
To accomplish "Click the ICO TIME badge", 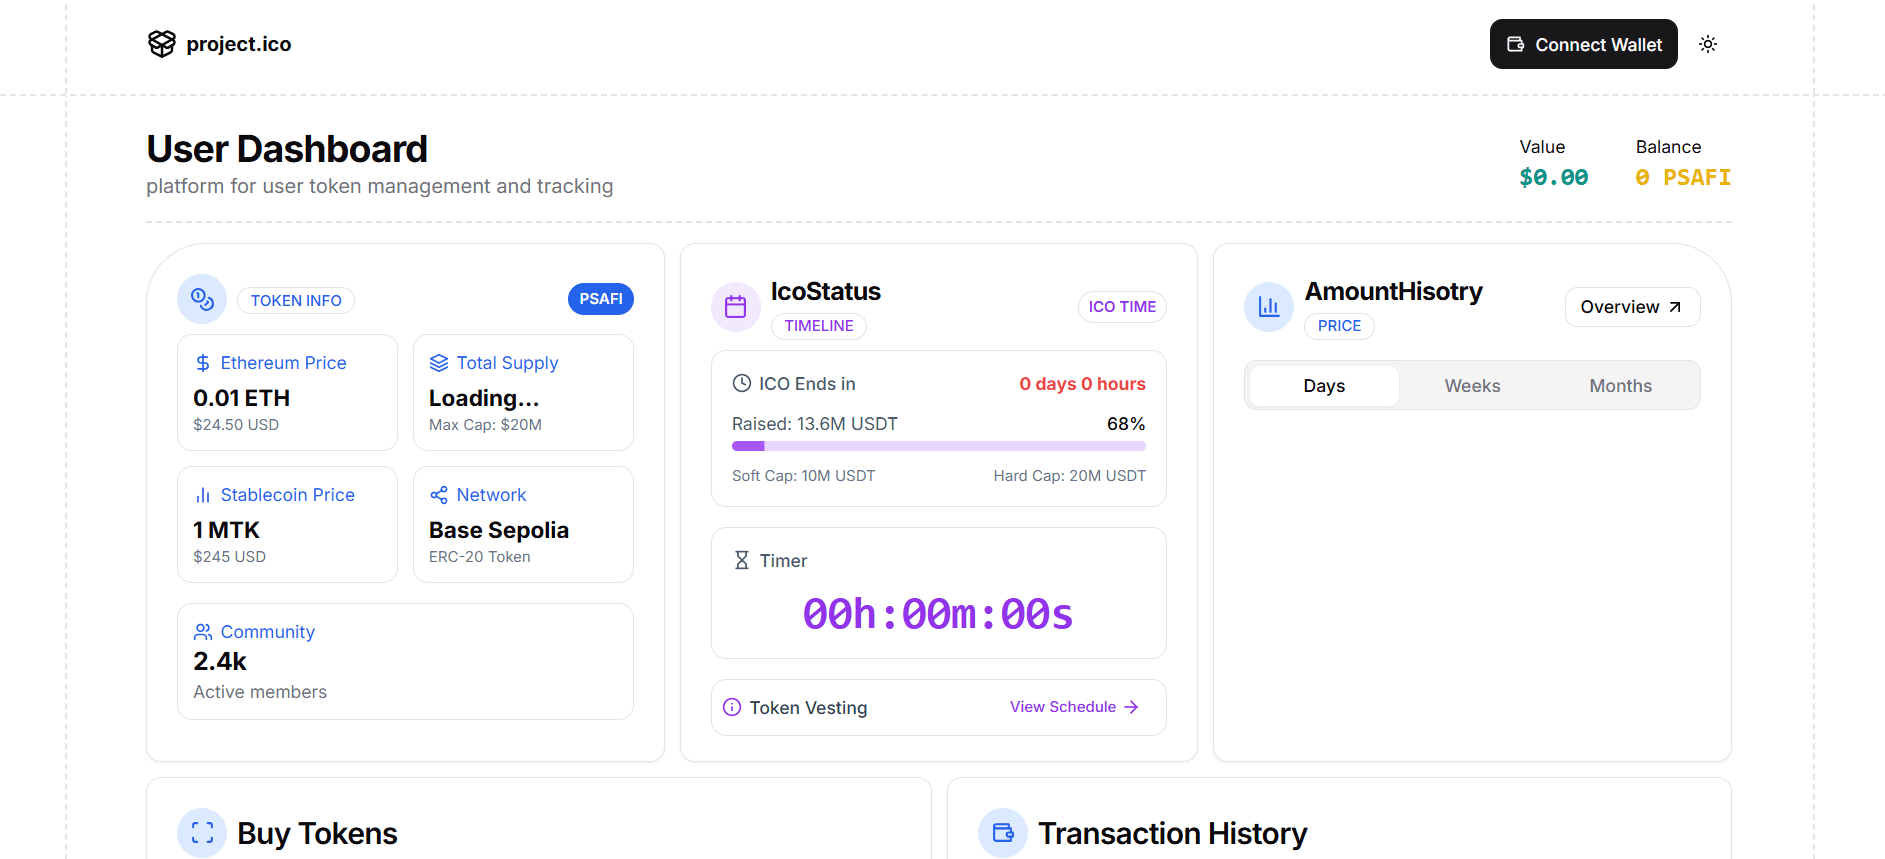I will (x=1121, y=307).
